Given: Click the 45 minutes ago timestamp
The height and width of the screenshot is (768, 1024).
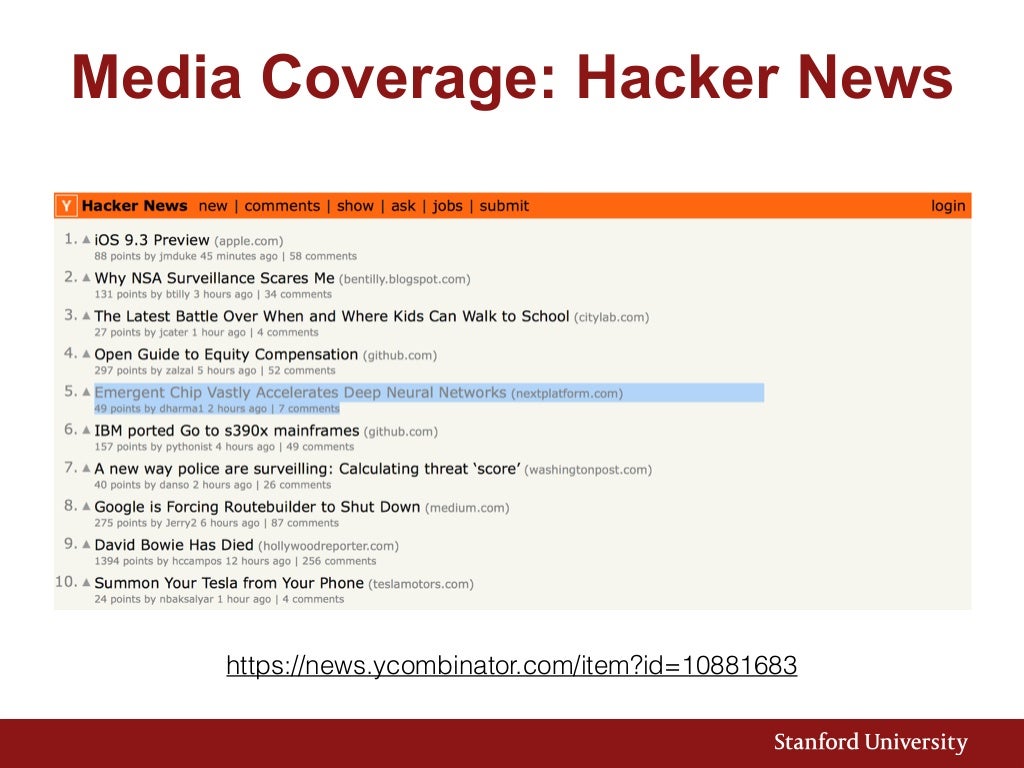Looking at the screenshot, I should point(239,256).
